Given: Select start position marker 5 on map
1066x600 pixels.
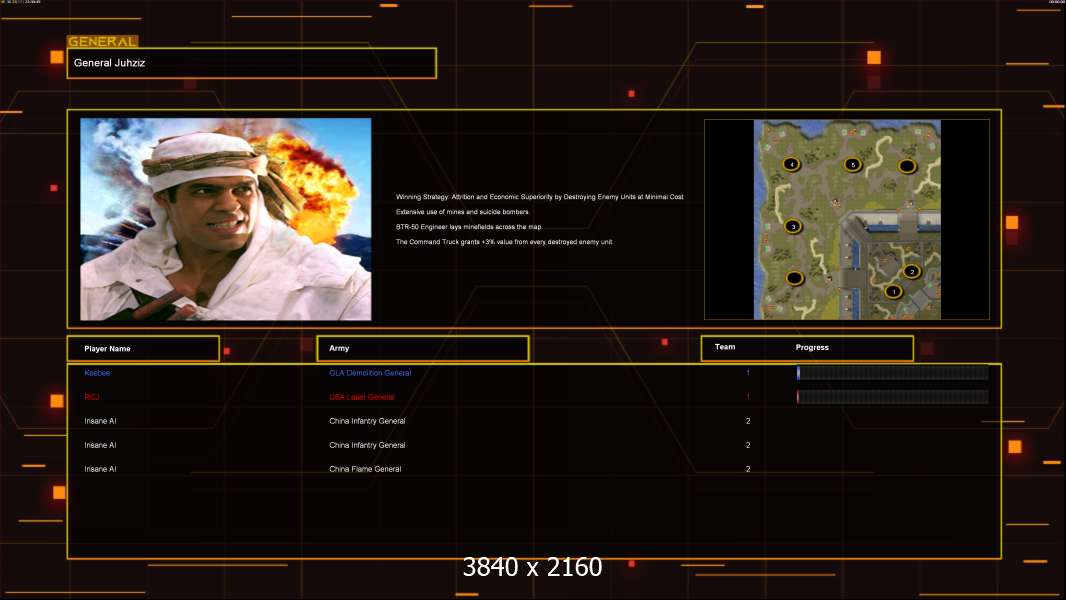Looking at the screenshot, I should click(853, 164).
